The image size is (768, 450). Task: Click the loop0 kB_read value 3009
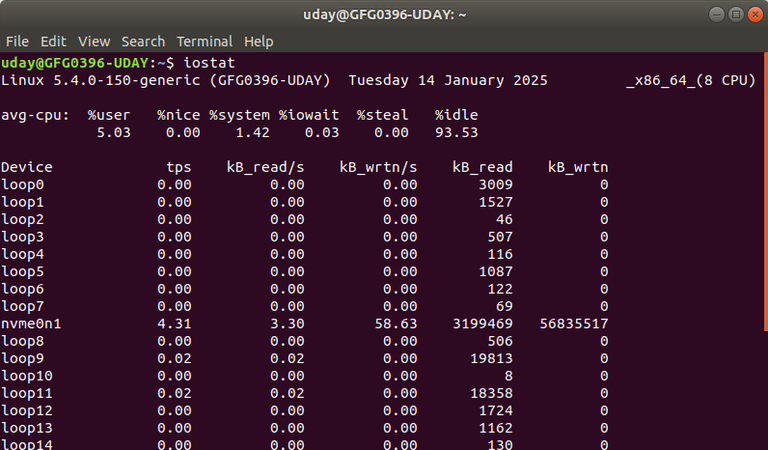point(496,185)
